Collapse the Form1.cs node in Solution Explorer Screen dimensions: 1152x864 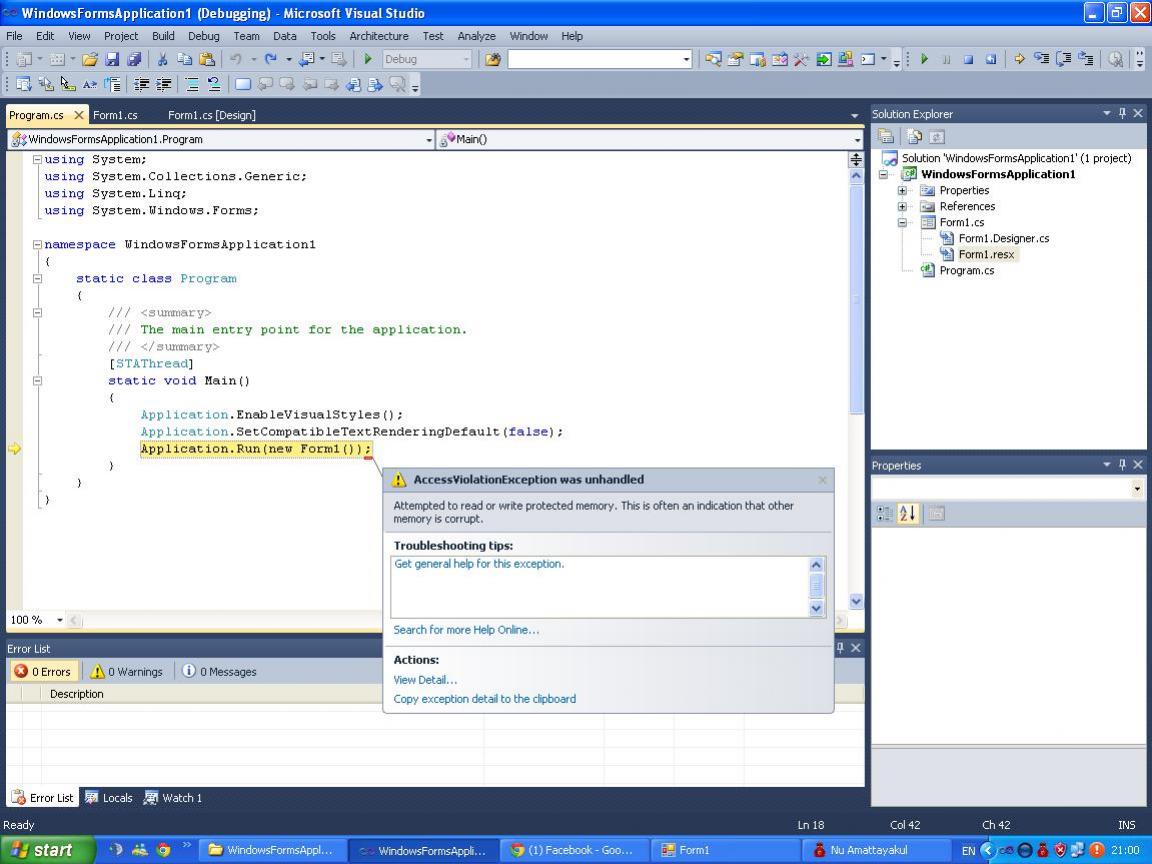(902, 223)
